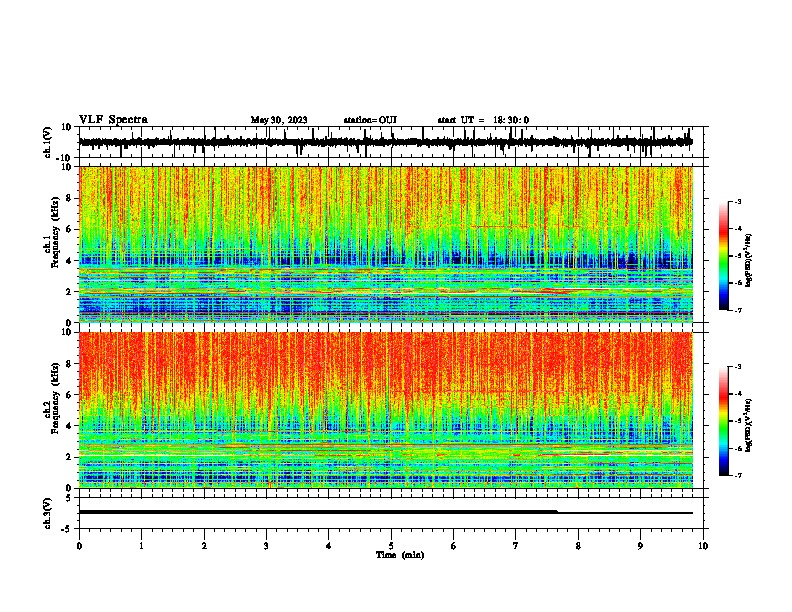Image resolution: width=792 pixels, height=612 pixels.
Task: Click inside the ch.2 spectrogram panel
Action: click(386, 410)
